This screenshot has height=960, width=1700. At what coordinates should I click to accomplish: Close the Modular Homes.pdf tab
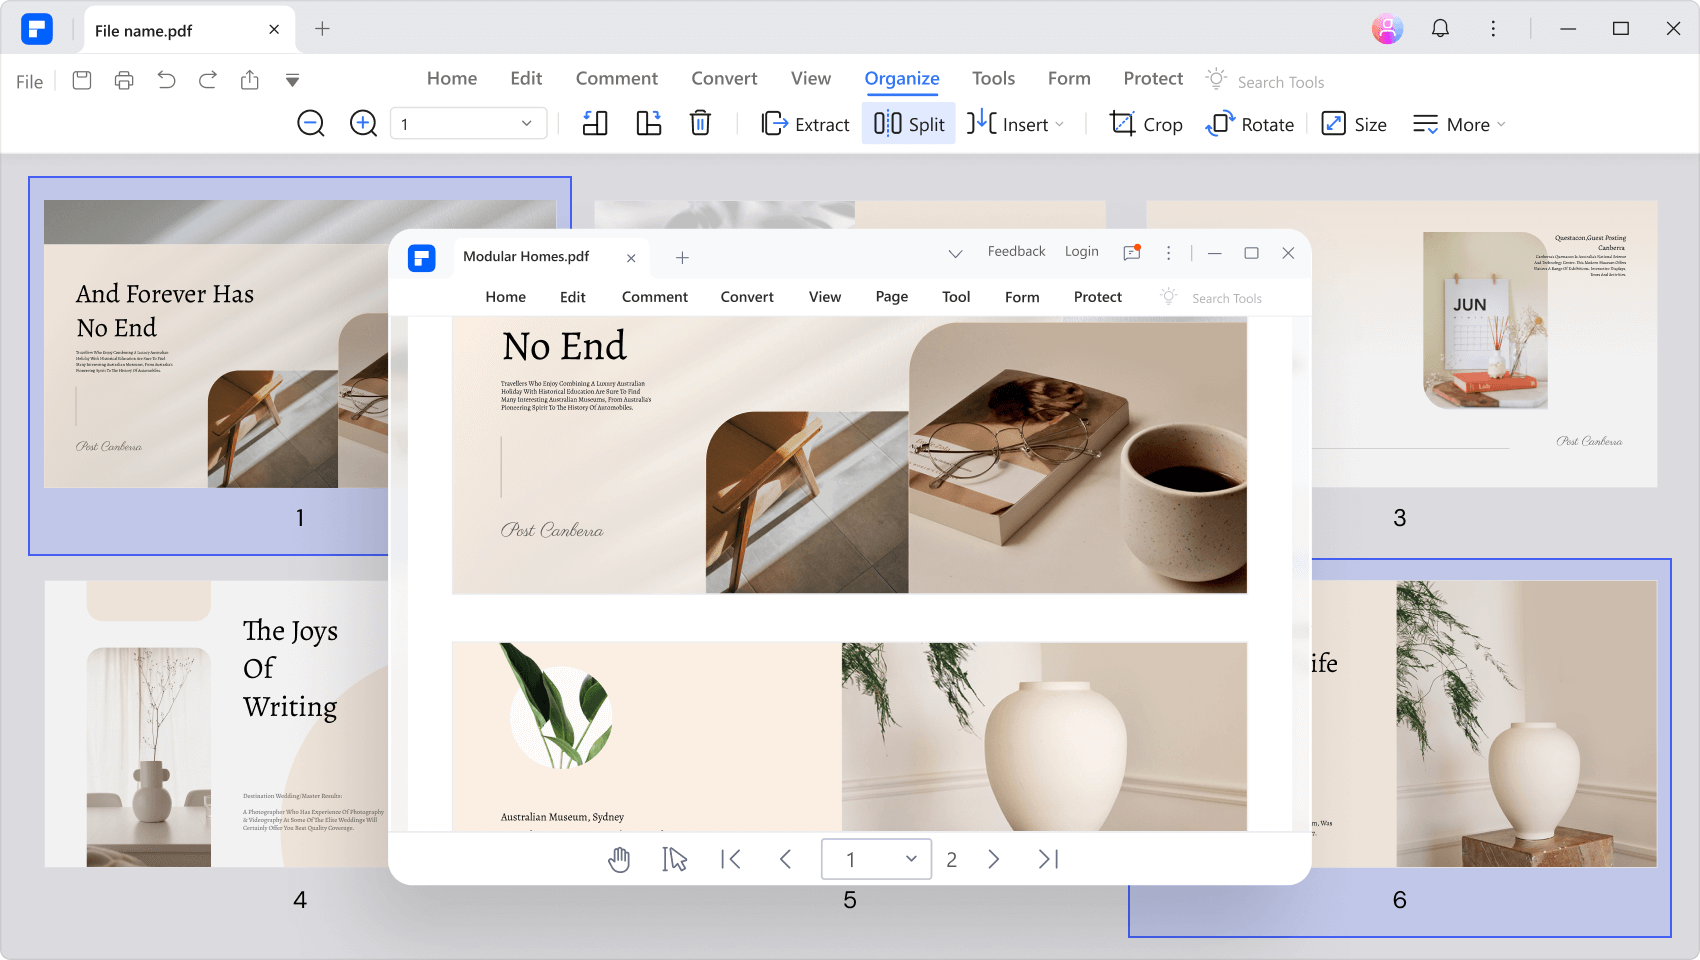(x=631, y=258)
